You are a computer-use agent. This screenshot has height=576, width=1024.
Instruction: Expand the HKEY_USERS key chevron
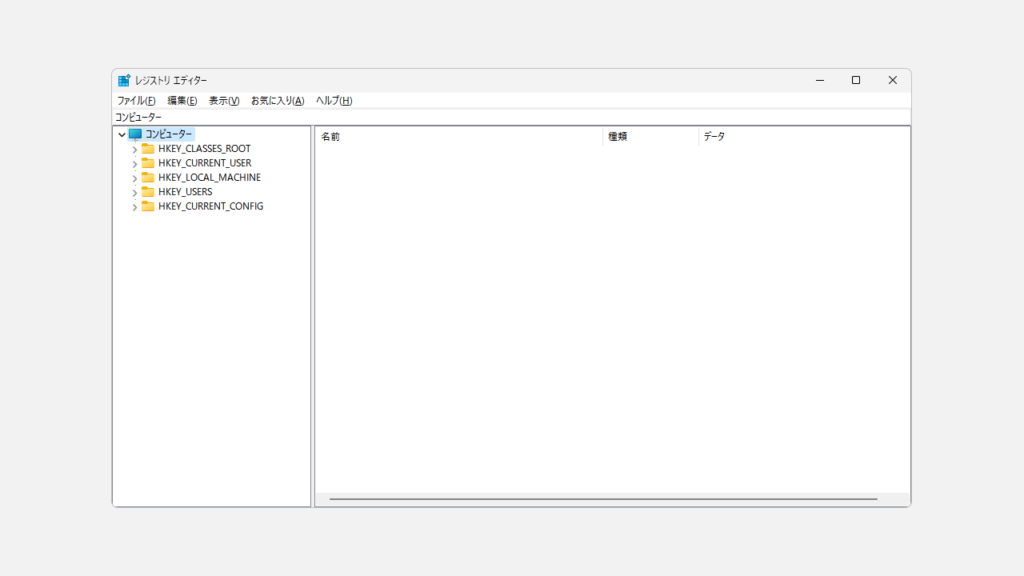point(135,192)
